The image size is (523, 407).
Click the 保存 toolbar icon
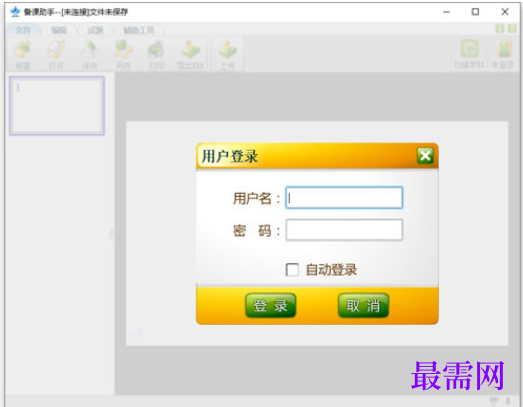(89, 55)
